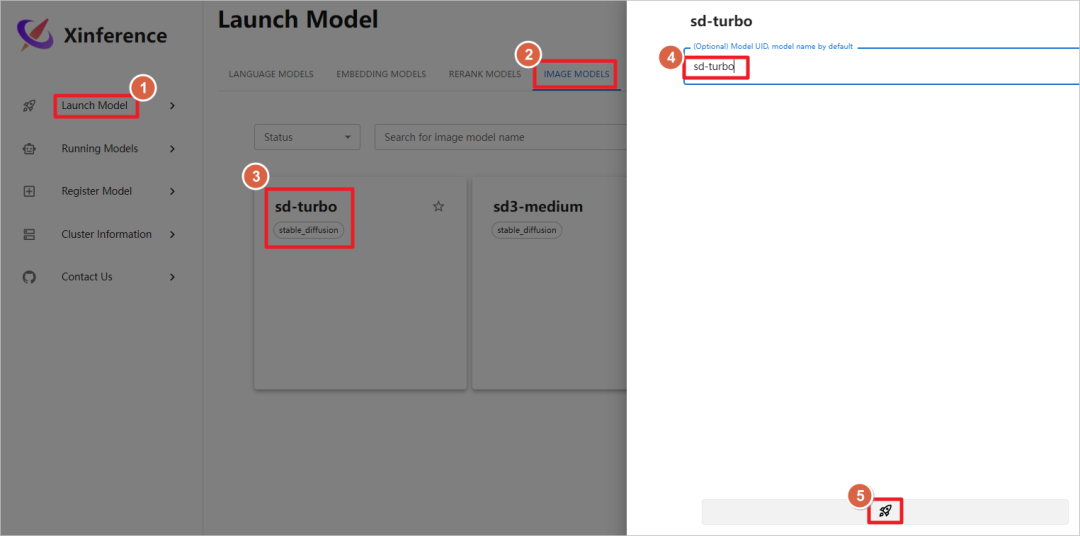
Task: Click the robot icon beside Running Models
Action: point(29,149)
